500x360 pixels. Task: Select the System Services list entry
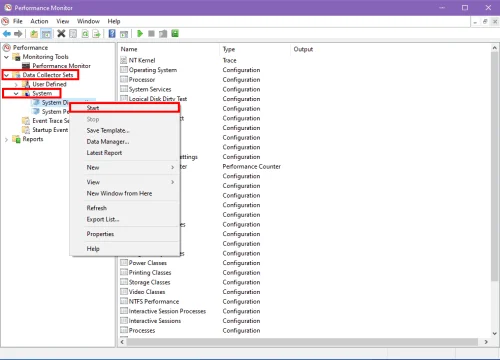[150, 89]
